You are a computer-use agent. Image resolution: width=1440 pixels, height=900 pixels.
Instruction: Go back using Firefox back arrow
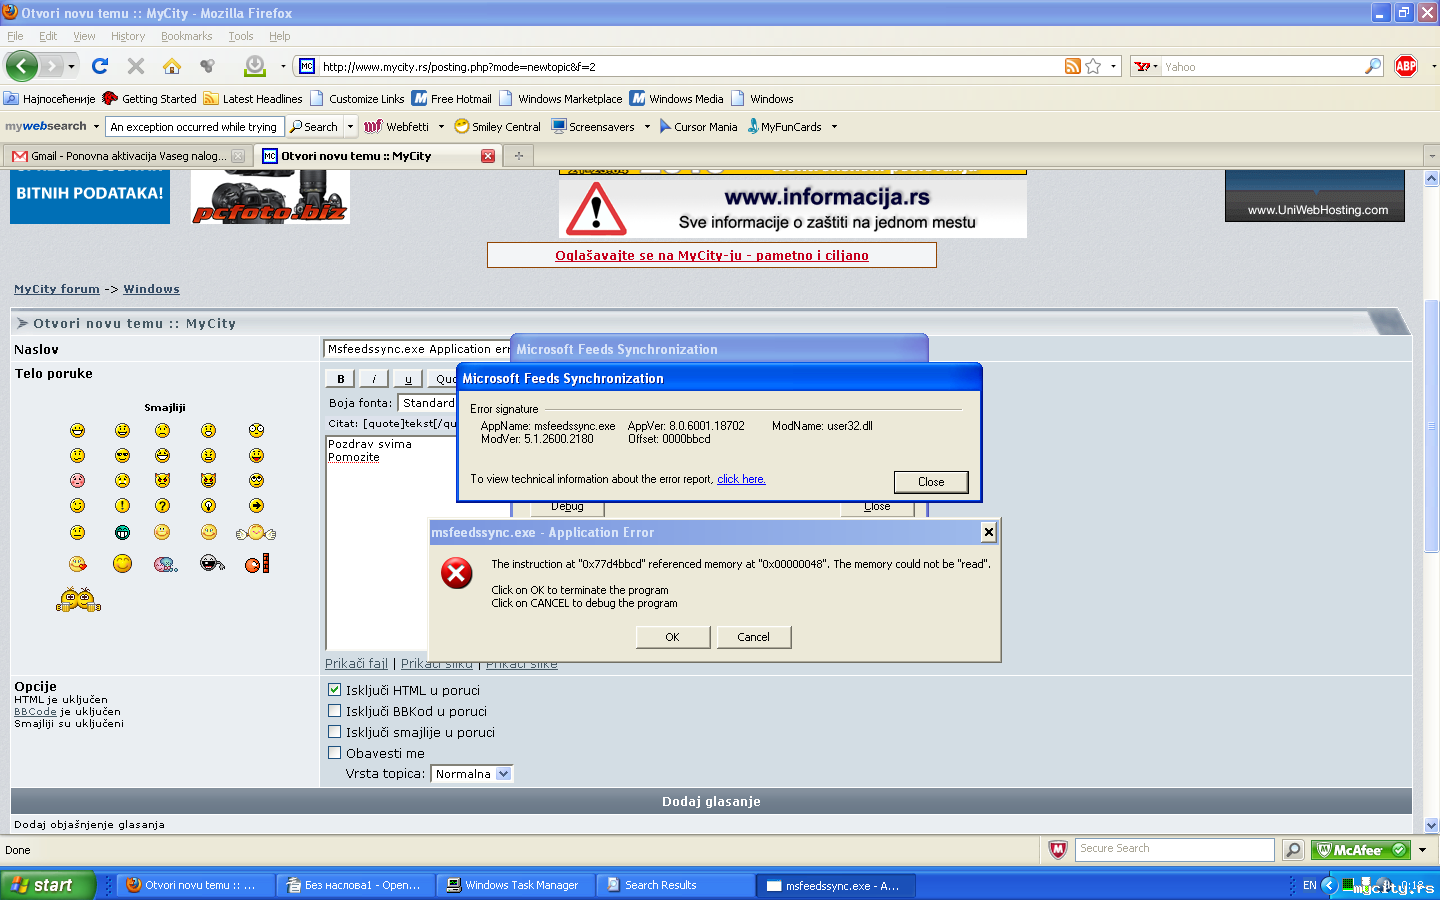tap(21, 66)
